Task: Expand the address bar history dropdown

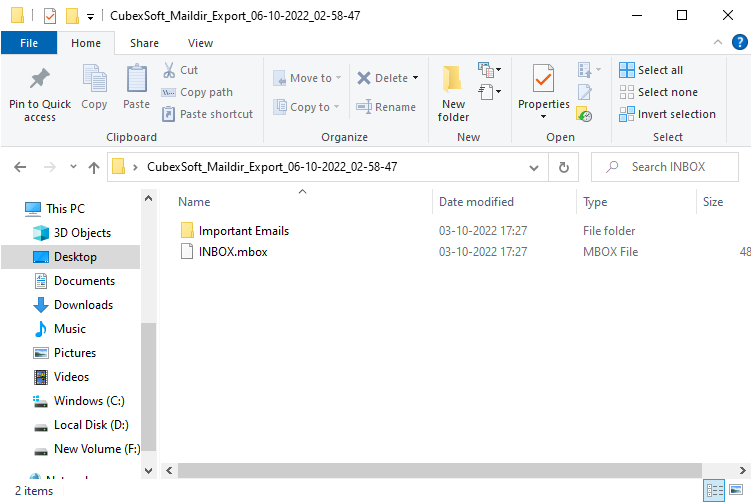Action: click(x=534, y=167)
